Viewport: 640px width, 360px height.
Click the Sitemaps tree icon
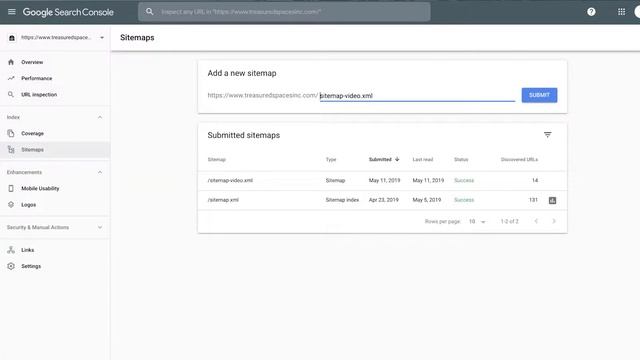point(11,150)
